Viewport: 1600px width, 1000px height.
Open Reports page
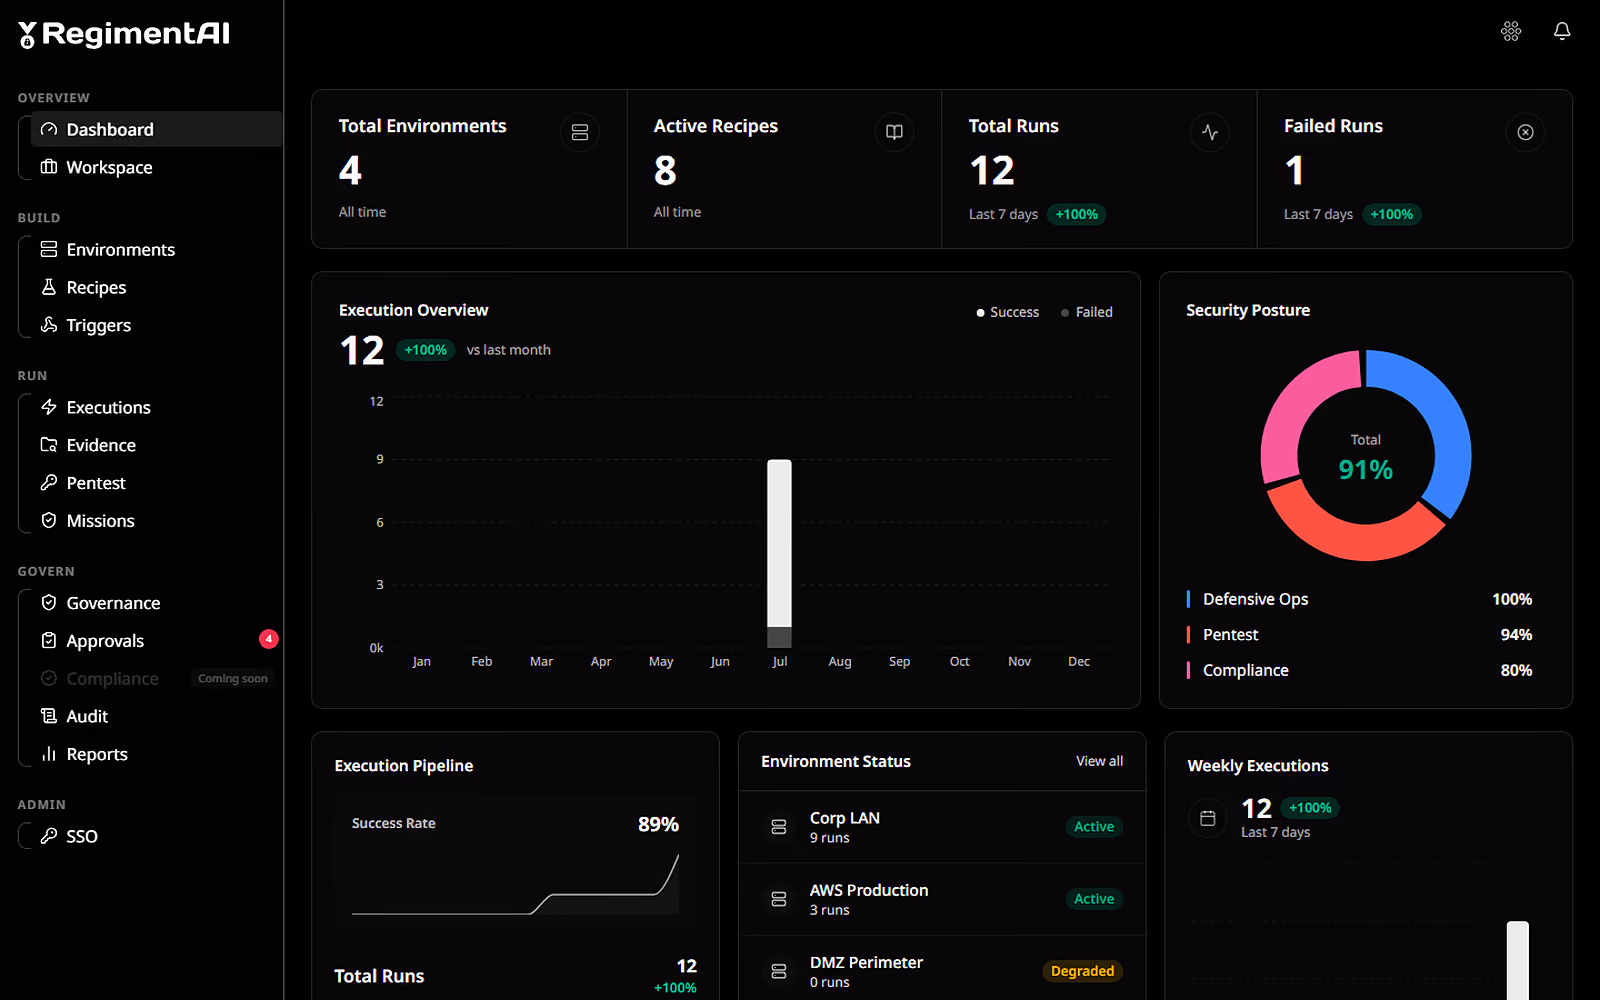click(x=156, y=754)
